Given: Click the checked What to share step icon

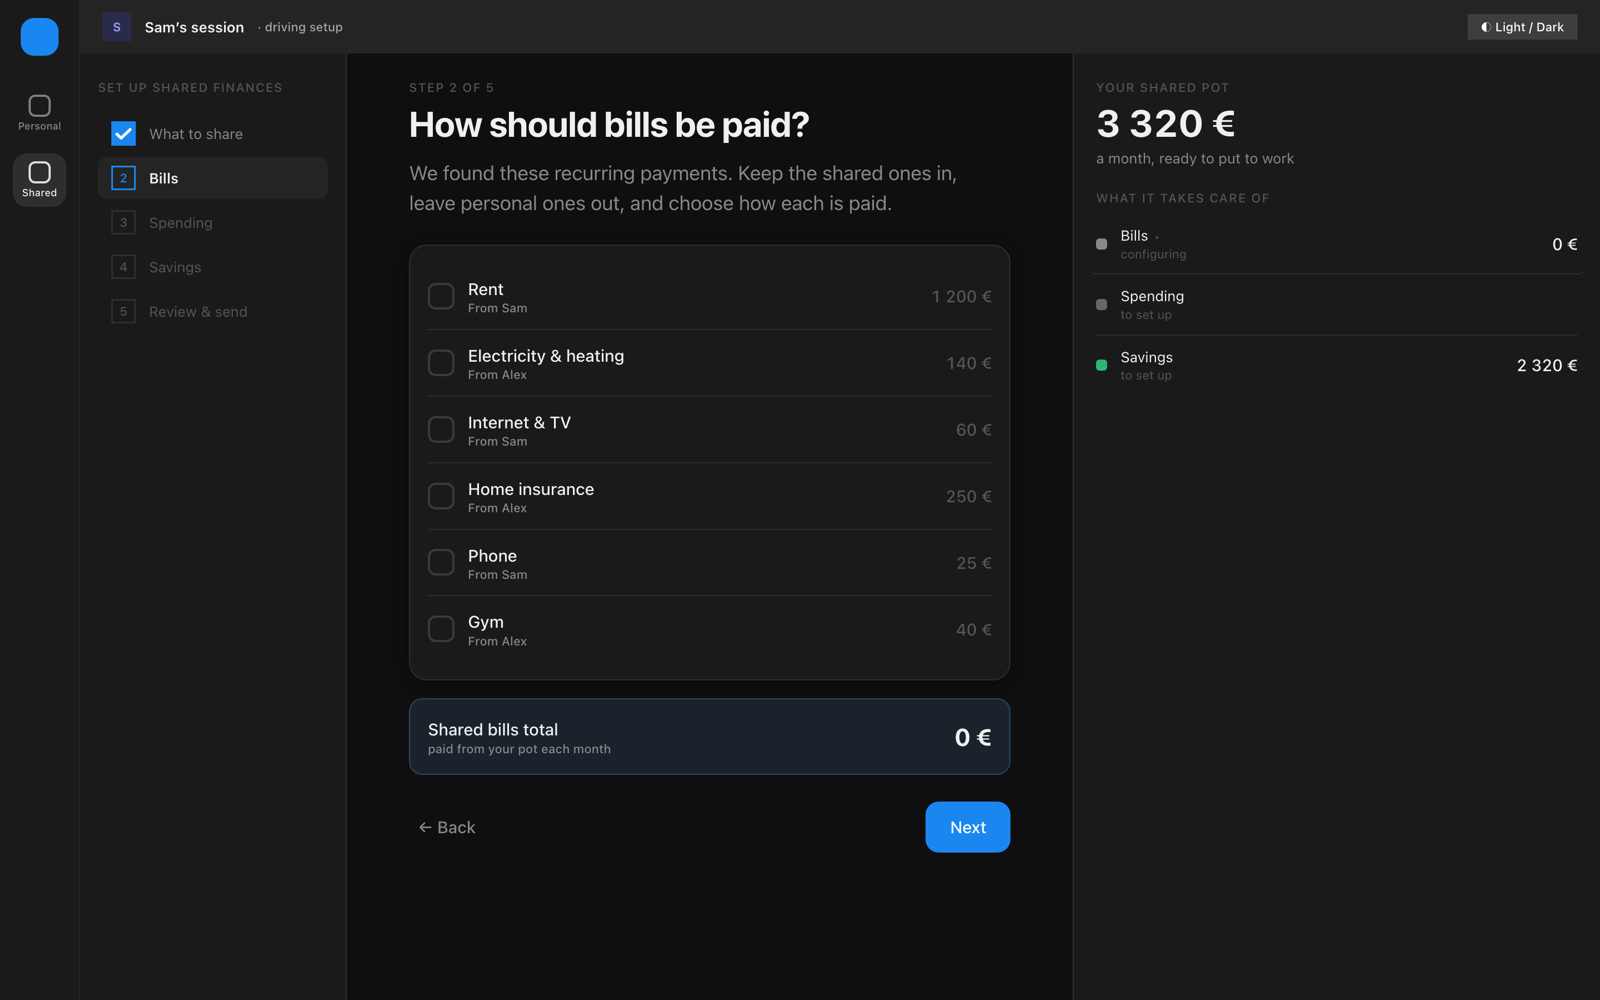Looking at the screenshot, I should (123, 133).
